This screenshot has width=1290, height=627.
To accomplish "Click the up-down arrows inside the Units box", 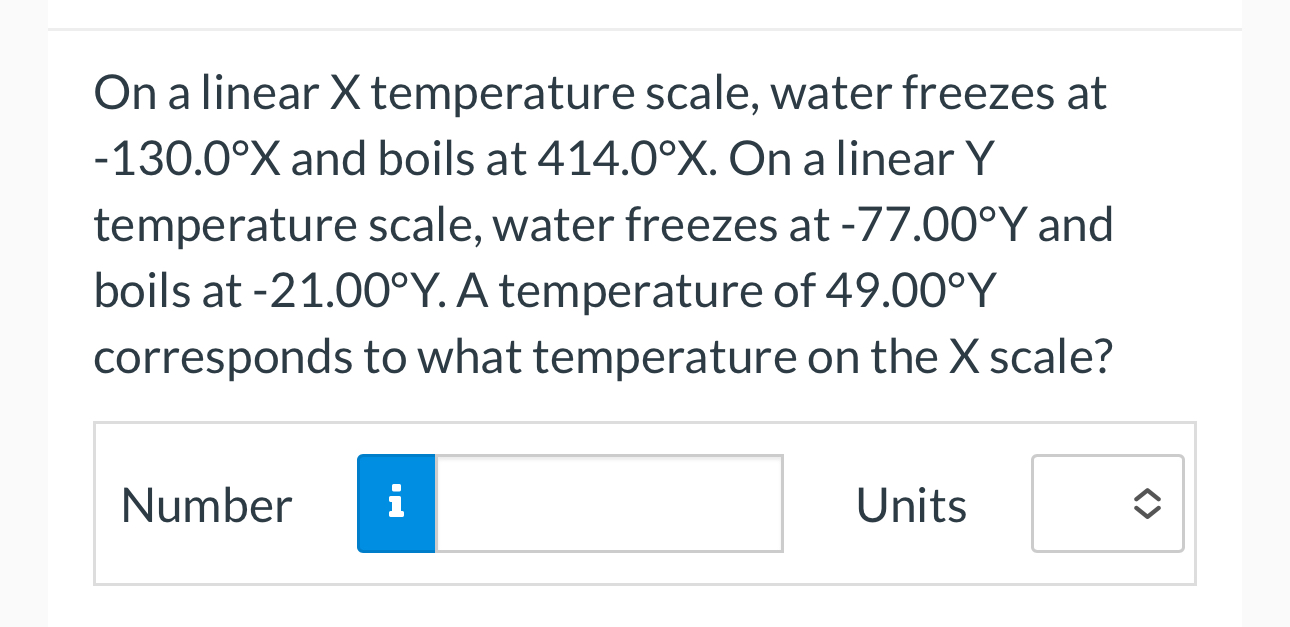I will (1146, 503).
